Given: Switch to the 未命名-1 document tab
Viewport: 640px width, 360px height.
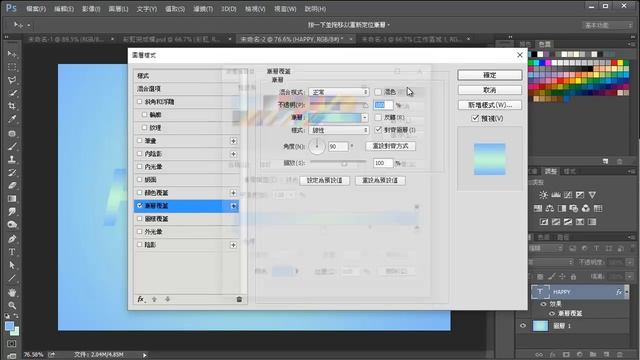Looking at the screenshot, I should [x=67, y=39].
